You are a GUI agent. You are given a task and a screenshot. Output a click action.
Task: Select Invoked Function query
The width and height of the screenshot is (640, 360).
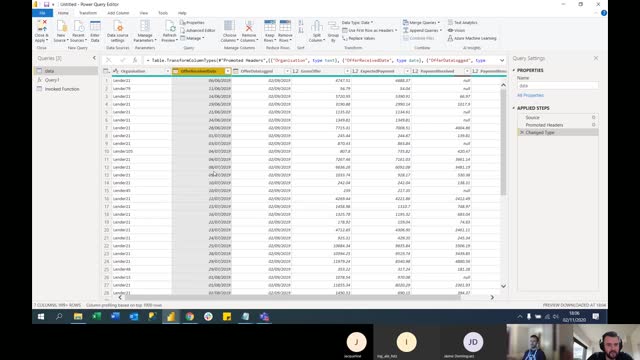[x=66, y=89]
